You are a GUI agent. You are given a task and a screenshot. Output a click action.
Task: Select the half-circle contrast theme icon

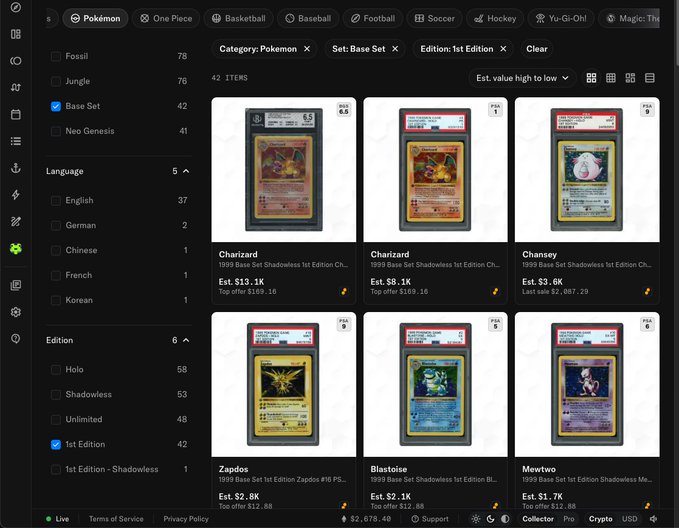[x=505, y=519]
